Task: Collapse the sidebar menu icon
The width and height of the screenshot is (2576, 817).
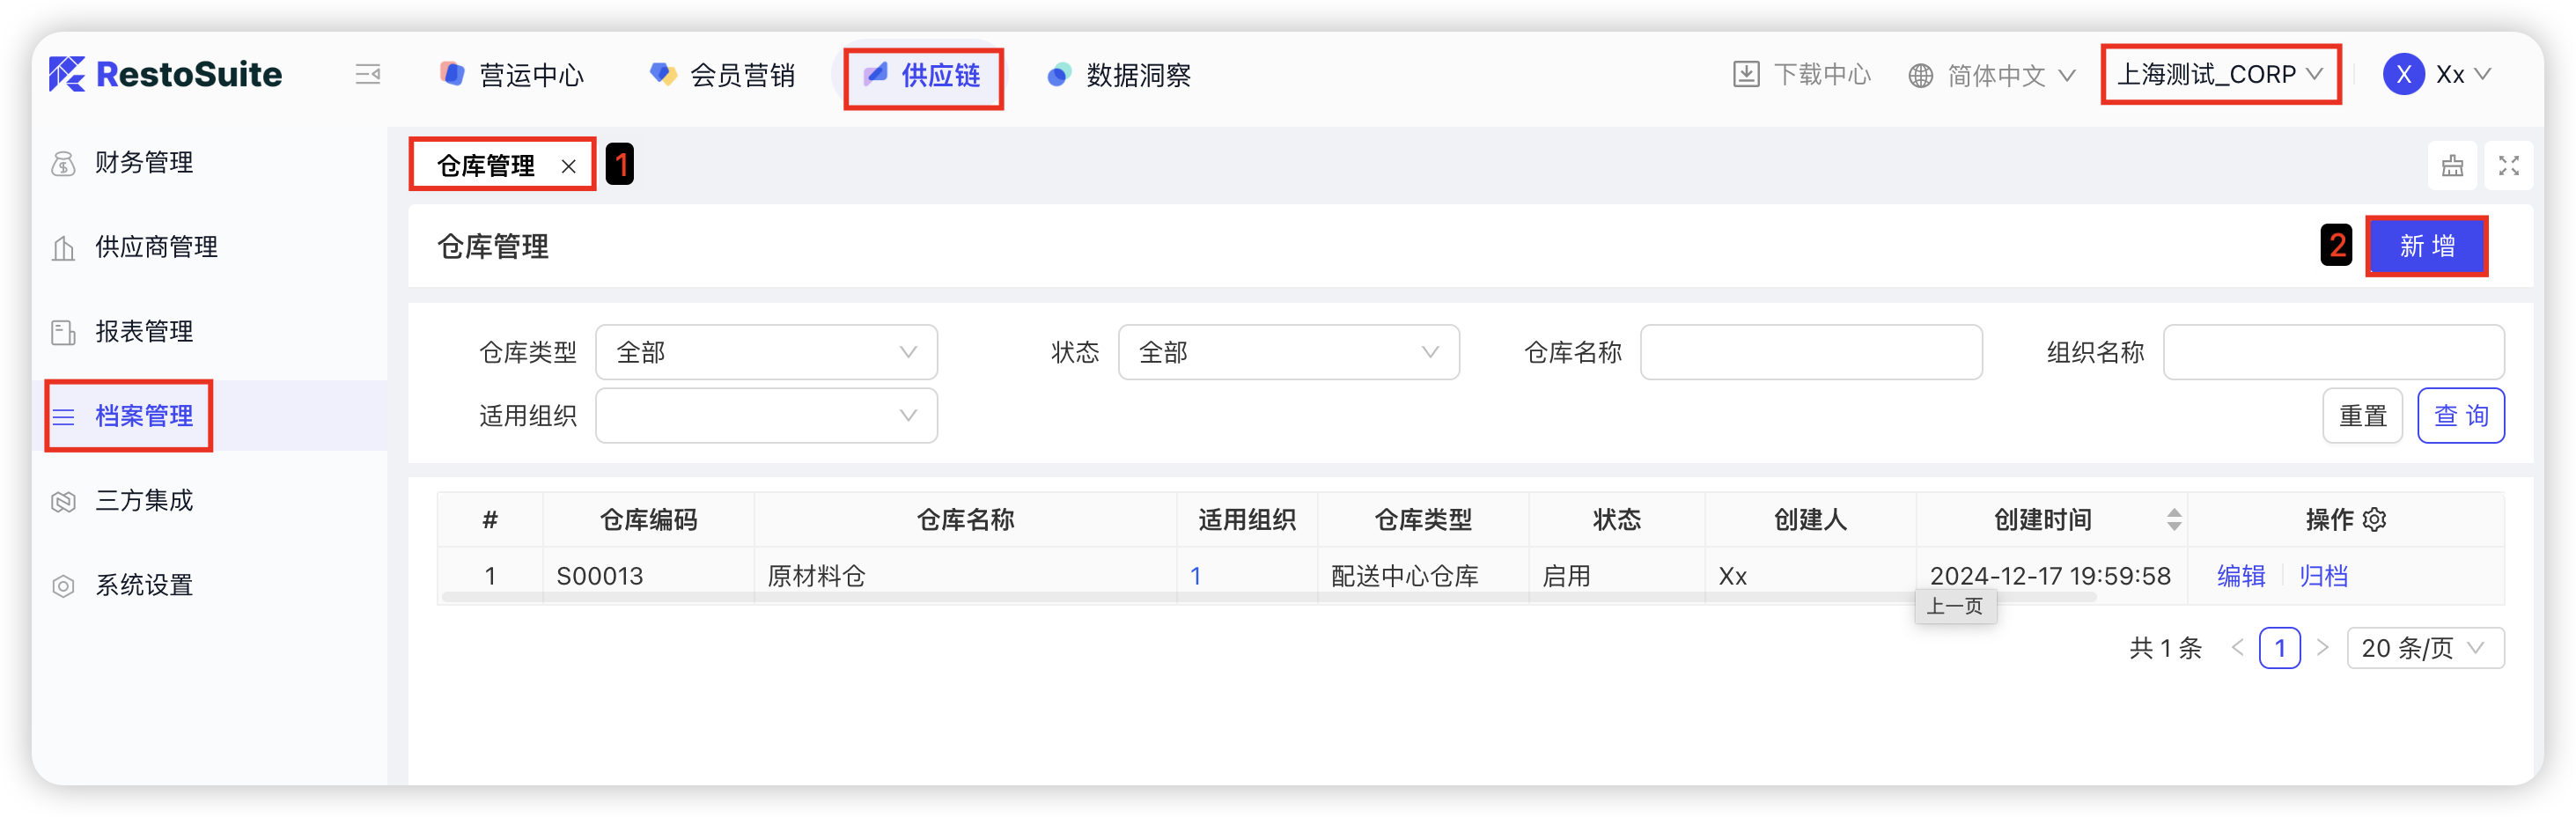Action: (367, 75)
